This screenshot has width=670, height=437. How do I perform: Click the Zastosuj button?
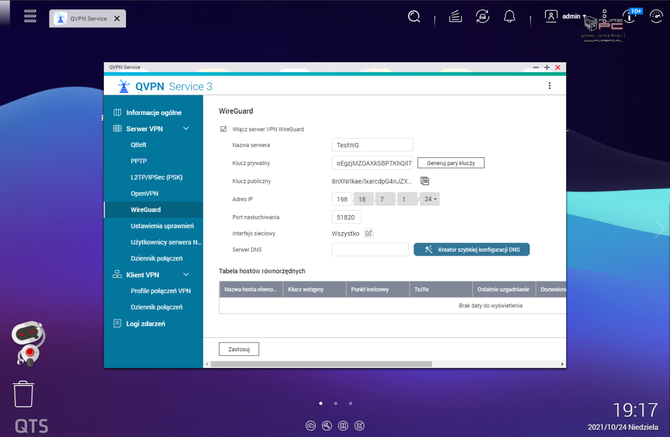tap(239, 349)
